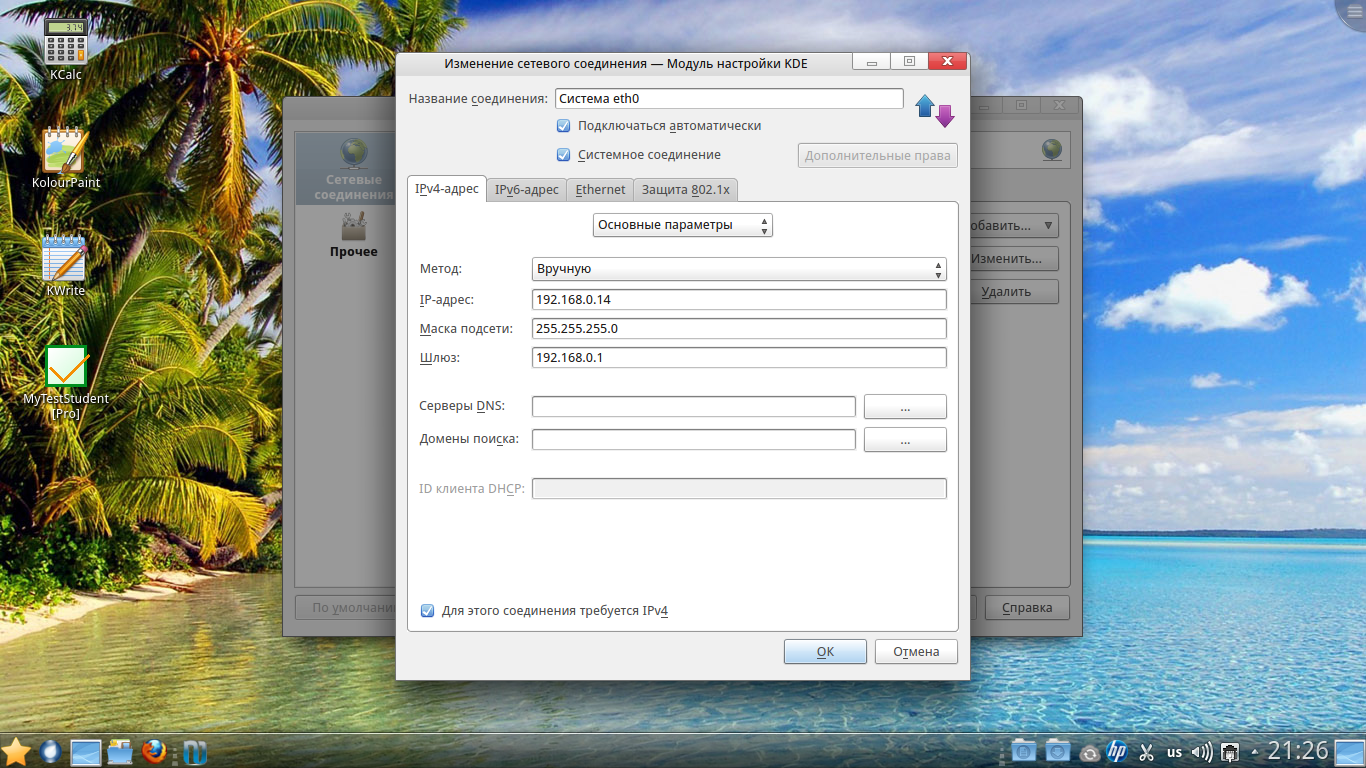Open the volume control in tray

click(x=1203, y=752)
